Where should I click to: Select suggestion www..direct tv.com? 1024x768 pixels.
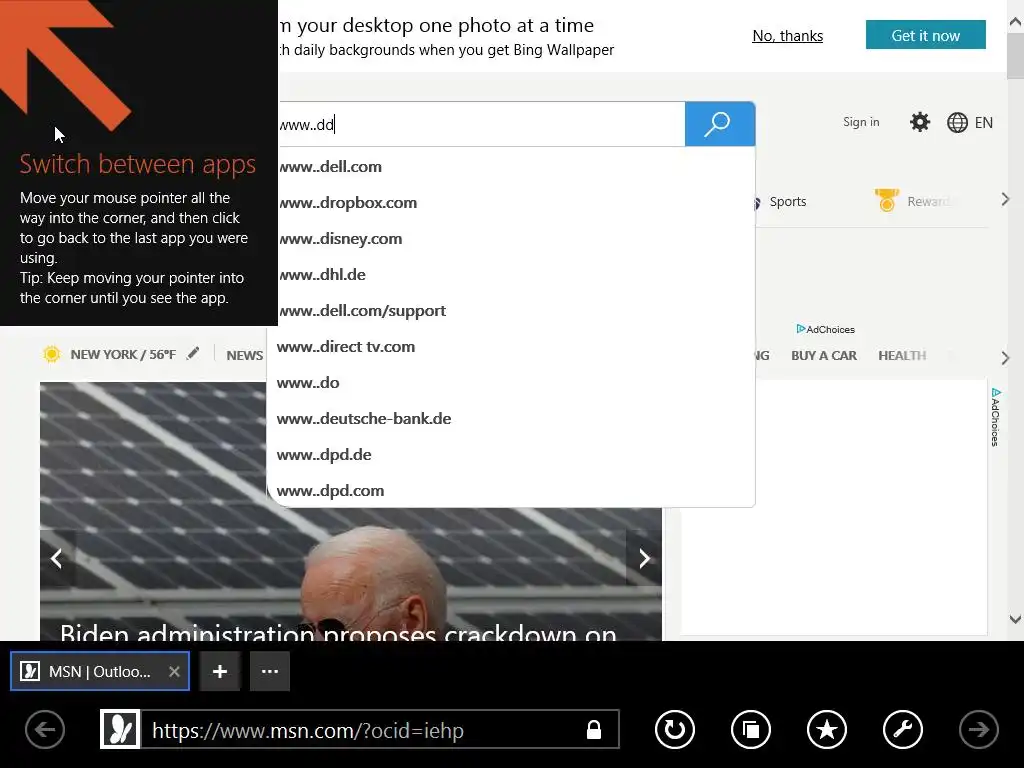coord(511,346)
